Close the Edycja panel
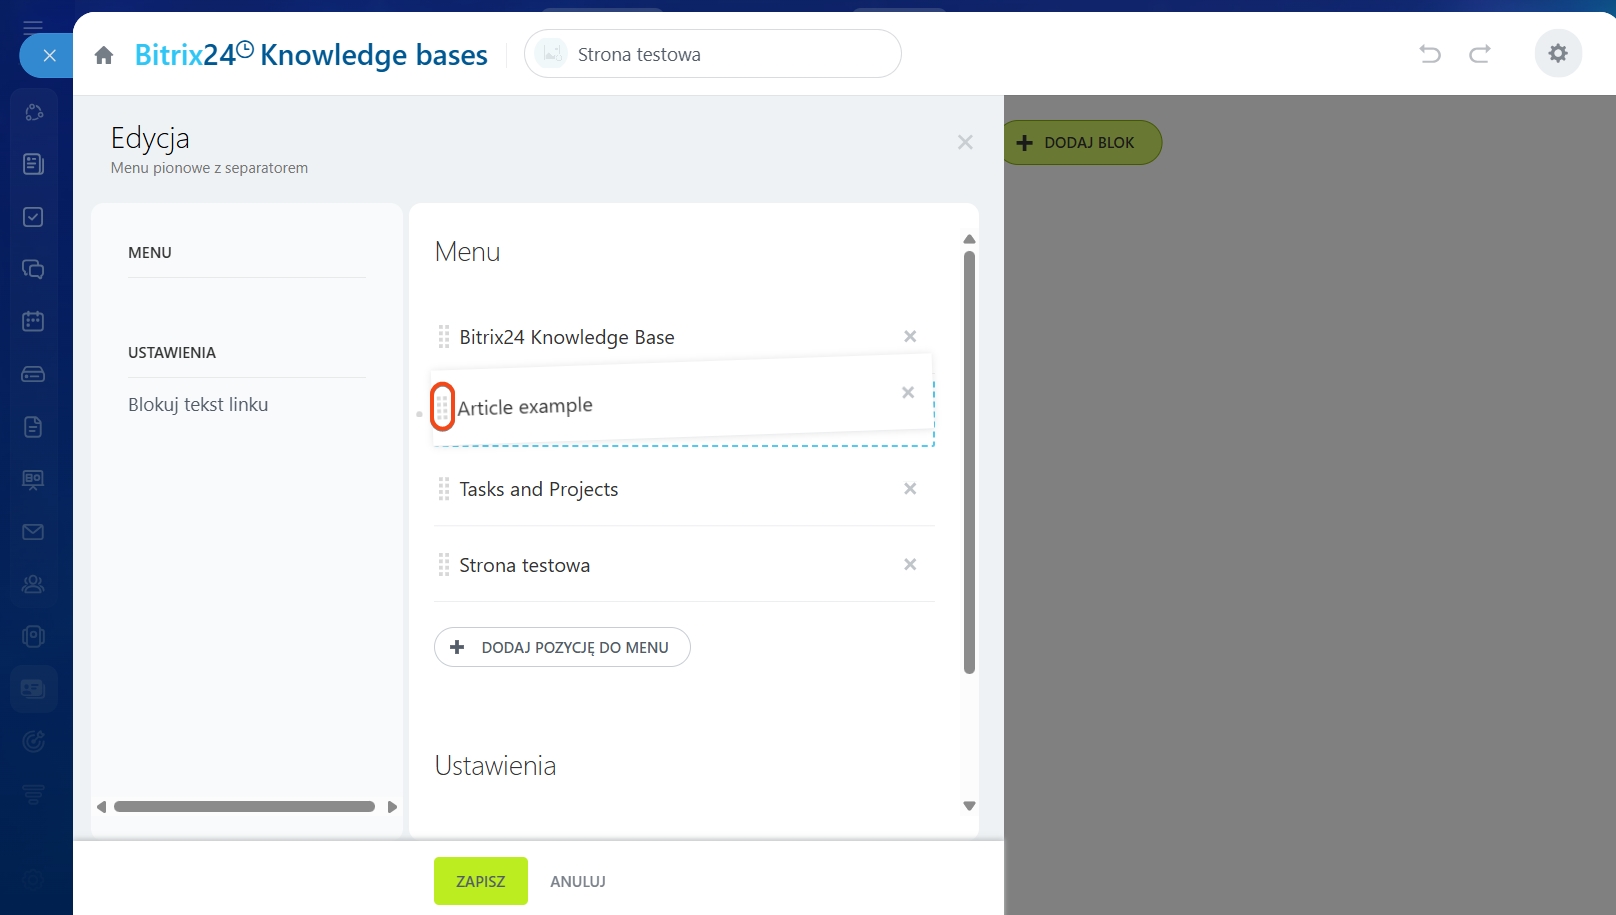Screen dimensions: 1616x915 [x=965, y=142]
